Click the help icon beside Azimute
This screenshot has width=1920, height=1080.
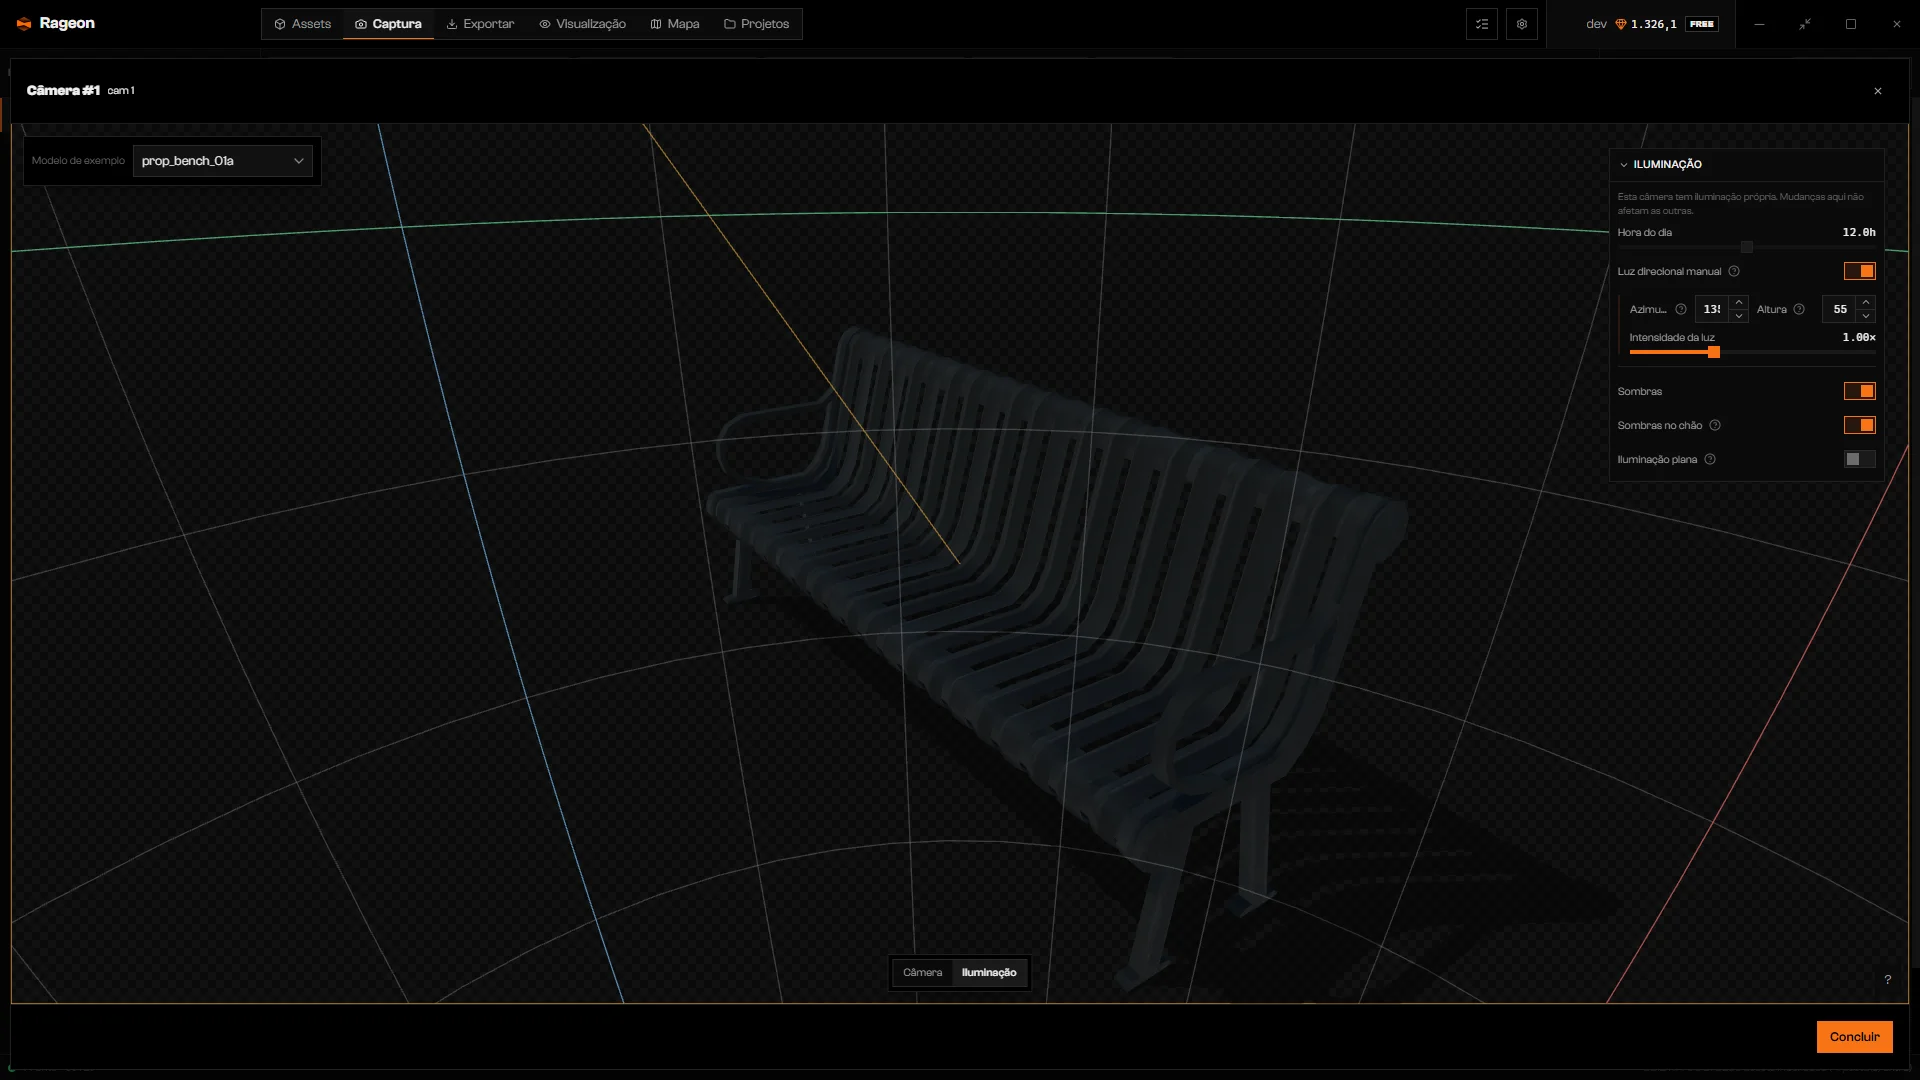[1681, 309]
